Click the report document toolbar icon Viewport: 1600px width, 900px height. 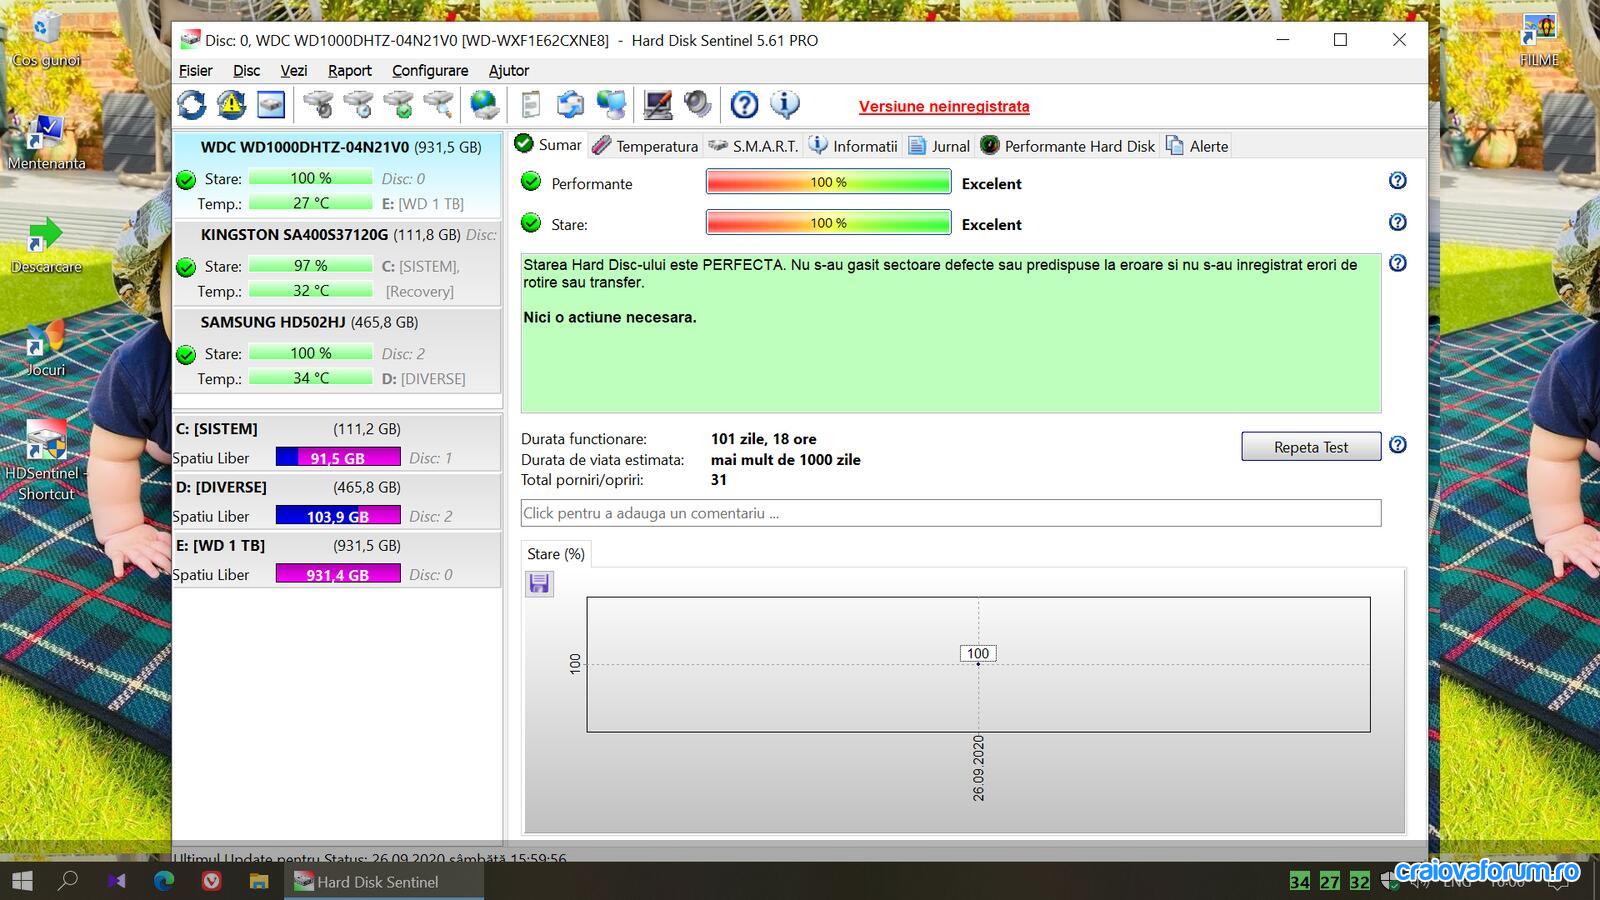click(x=531, y=105)
